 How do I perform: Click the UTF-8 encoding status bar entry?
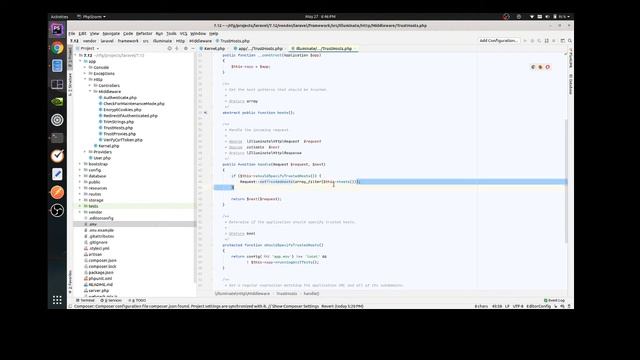[x=518, y=306]
